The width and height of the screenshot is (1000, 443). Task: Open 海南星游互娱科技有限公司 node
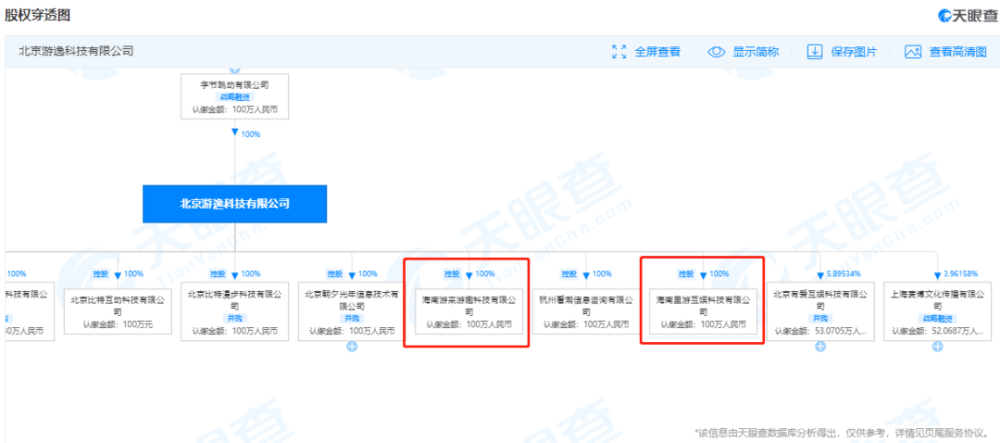(x=703, y=311)
